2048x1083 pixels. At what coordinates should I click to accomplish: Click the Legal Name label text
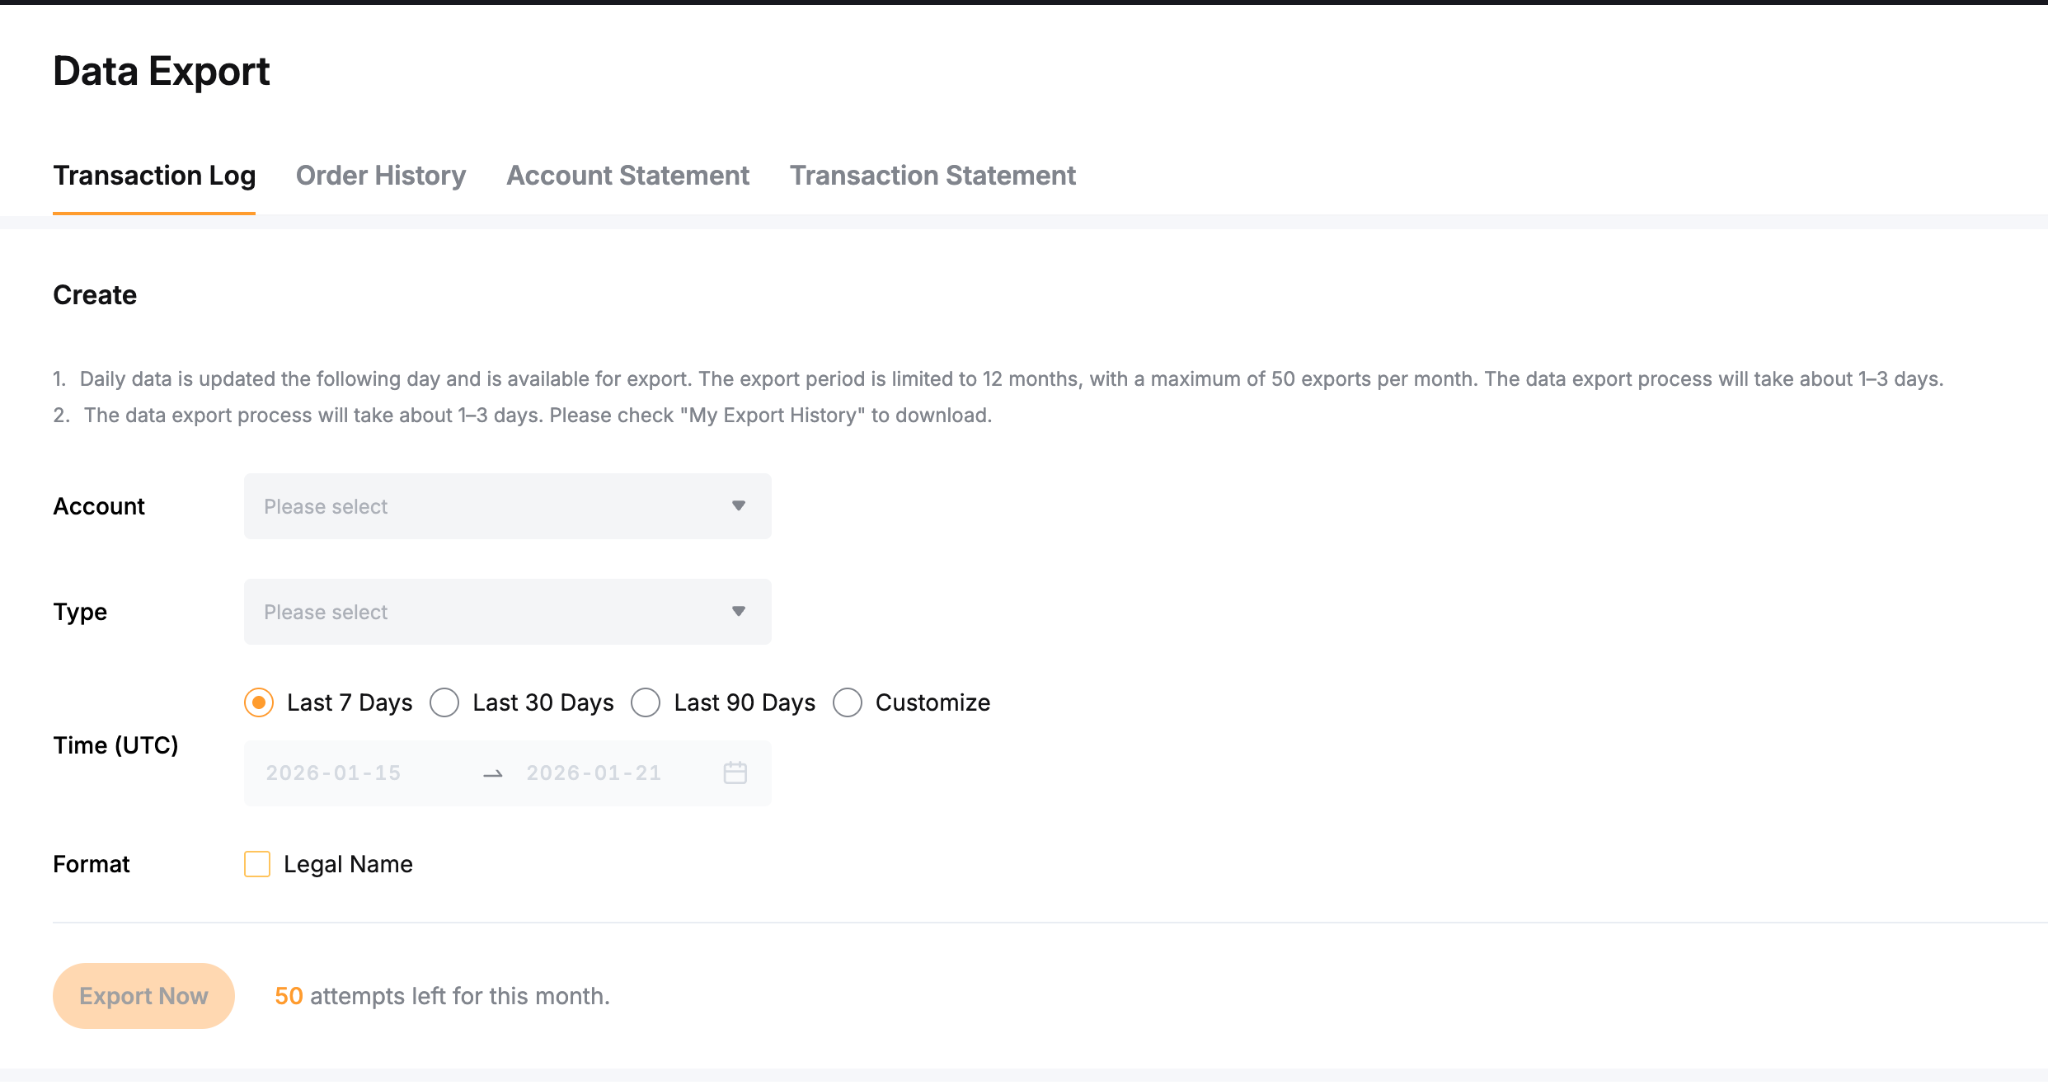click(348, 864)
